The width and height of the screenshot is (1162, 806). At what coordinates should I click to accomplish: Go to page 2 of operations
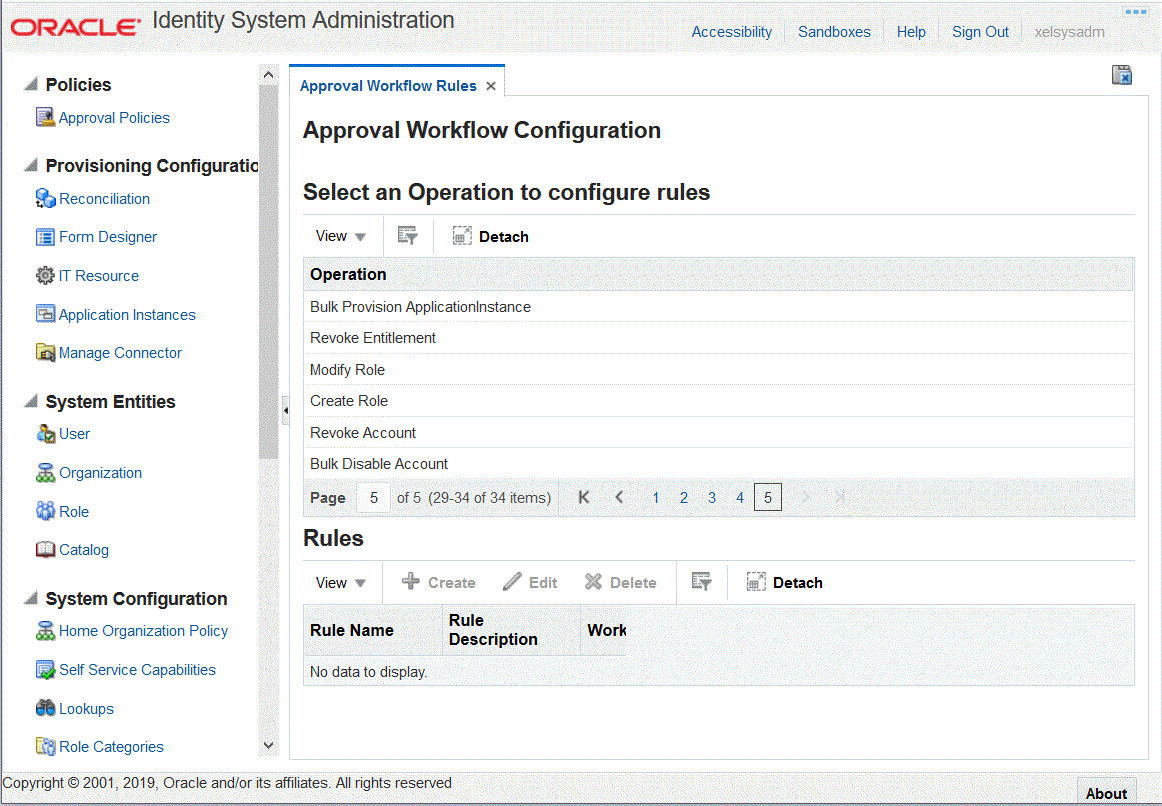(x=683, y=498)
